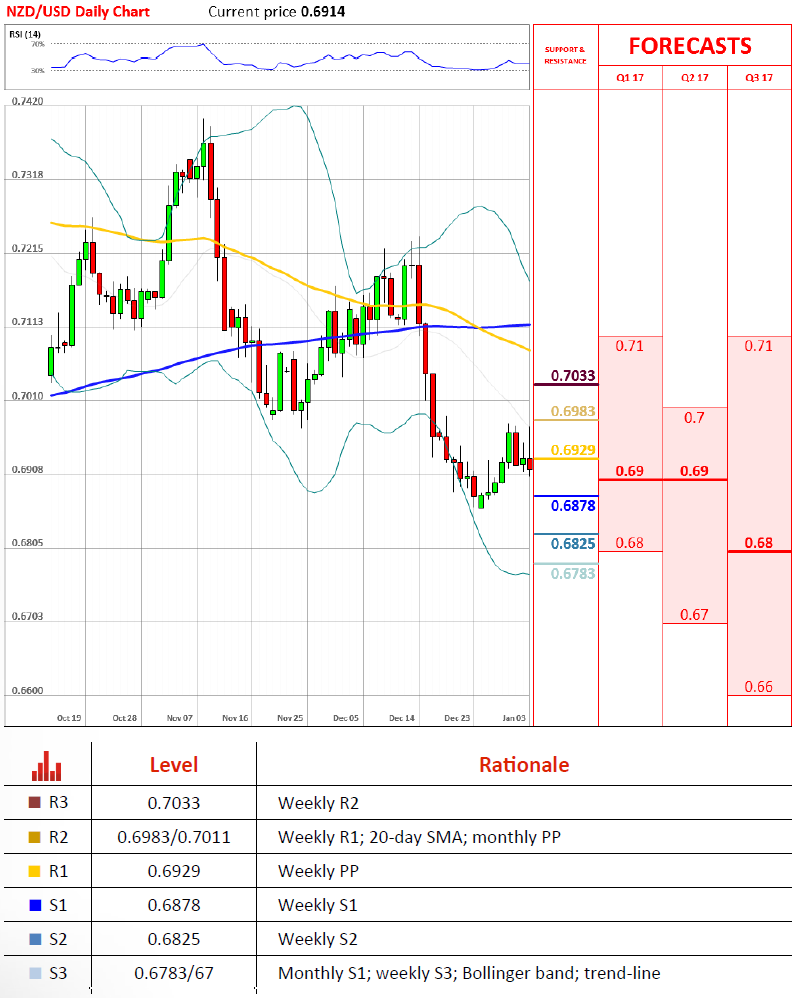The height and width of the screenshot is (998, 802).
Task: Click the S3 light blue color swatch
Action: click(35, 973)
